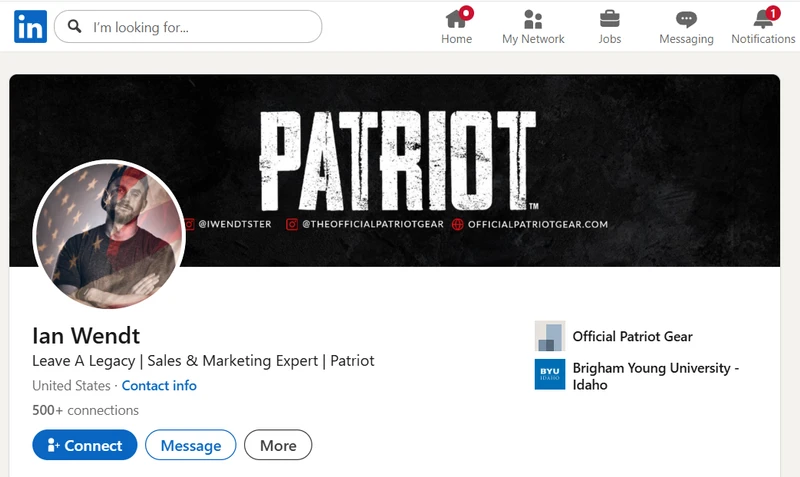Click the BYU Idaho logo
The image size is (800, 477).
coord(550,374)
